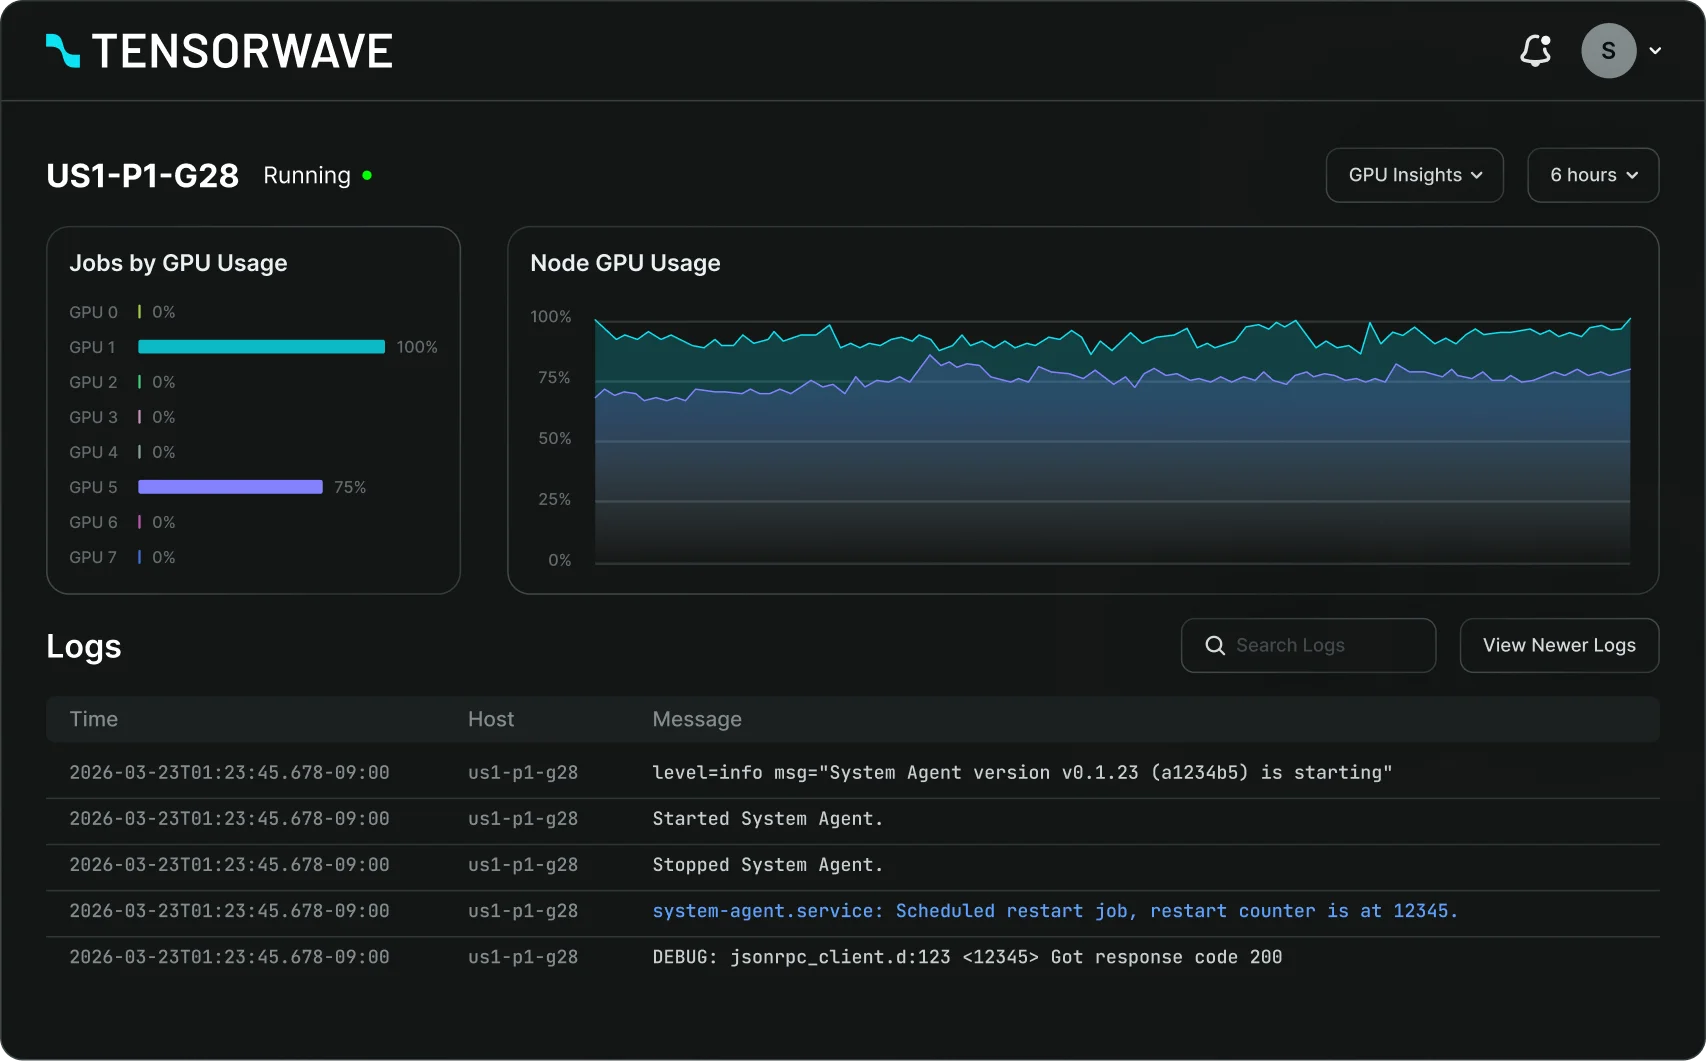Viewport: 1706px width, 1061px height.
Task: Focus the Search Logs input field
Action: (x=1308, y=645)
